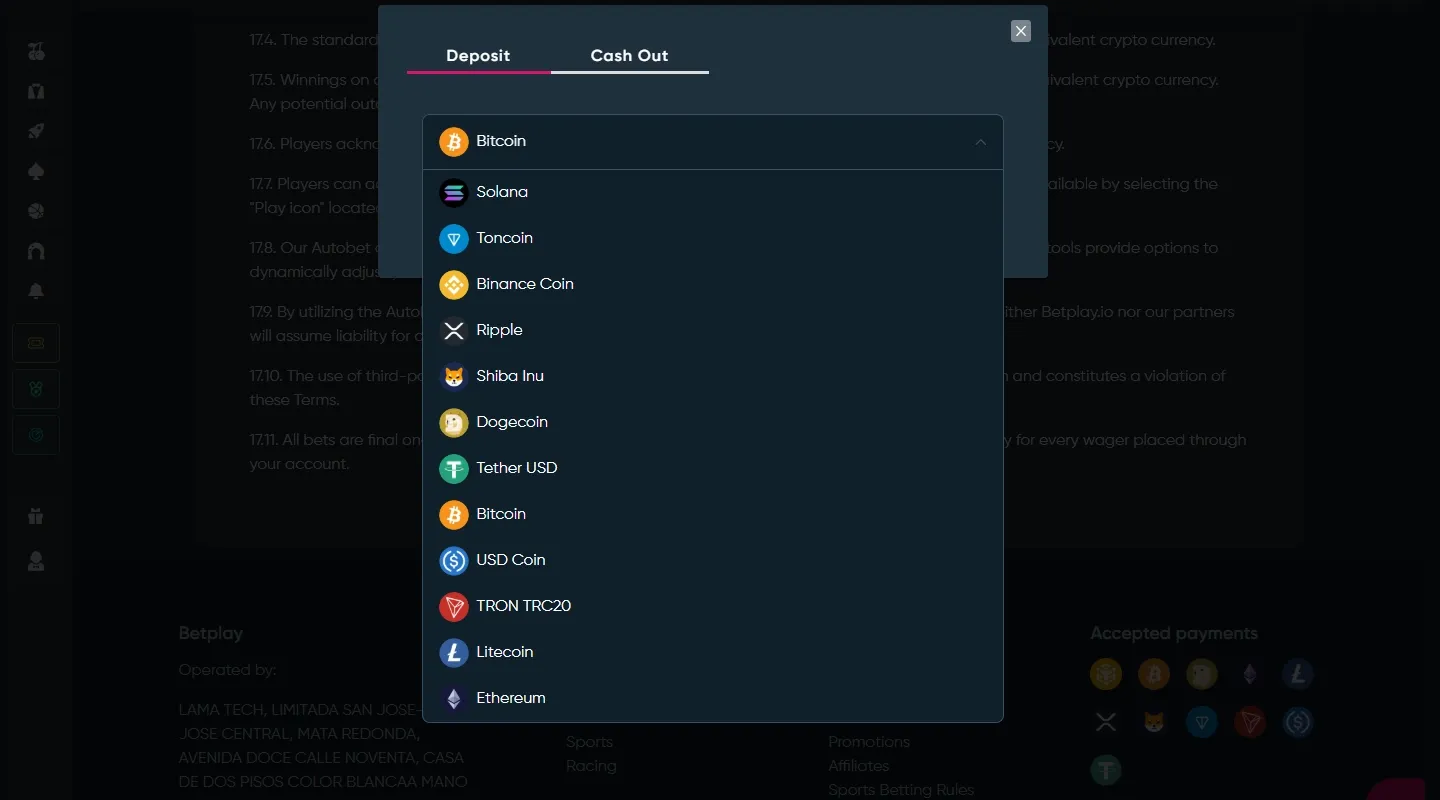
Task: Open Sports Betting Rules footer link
Action: 901,790
